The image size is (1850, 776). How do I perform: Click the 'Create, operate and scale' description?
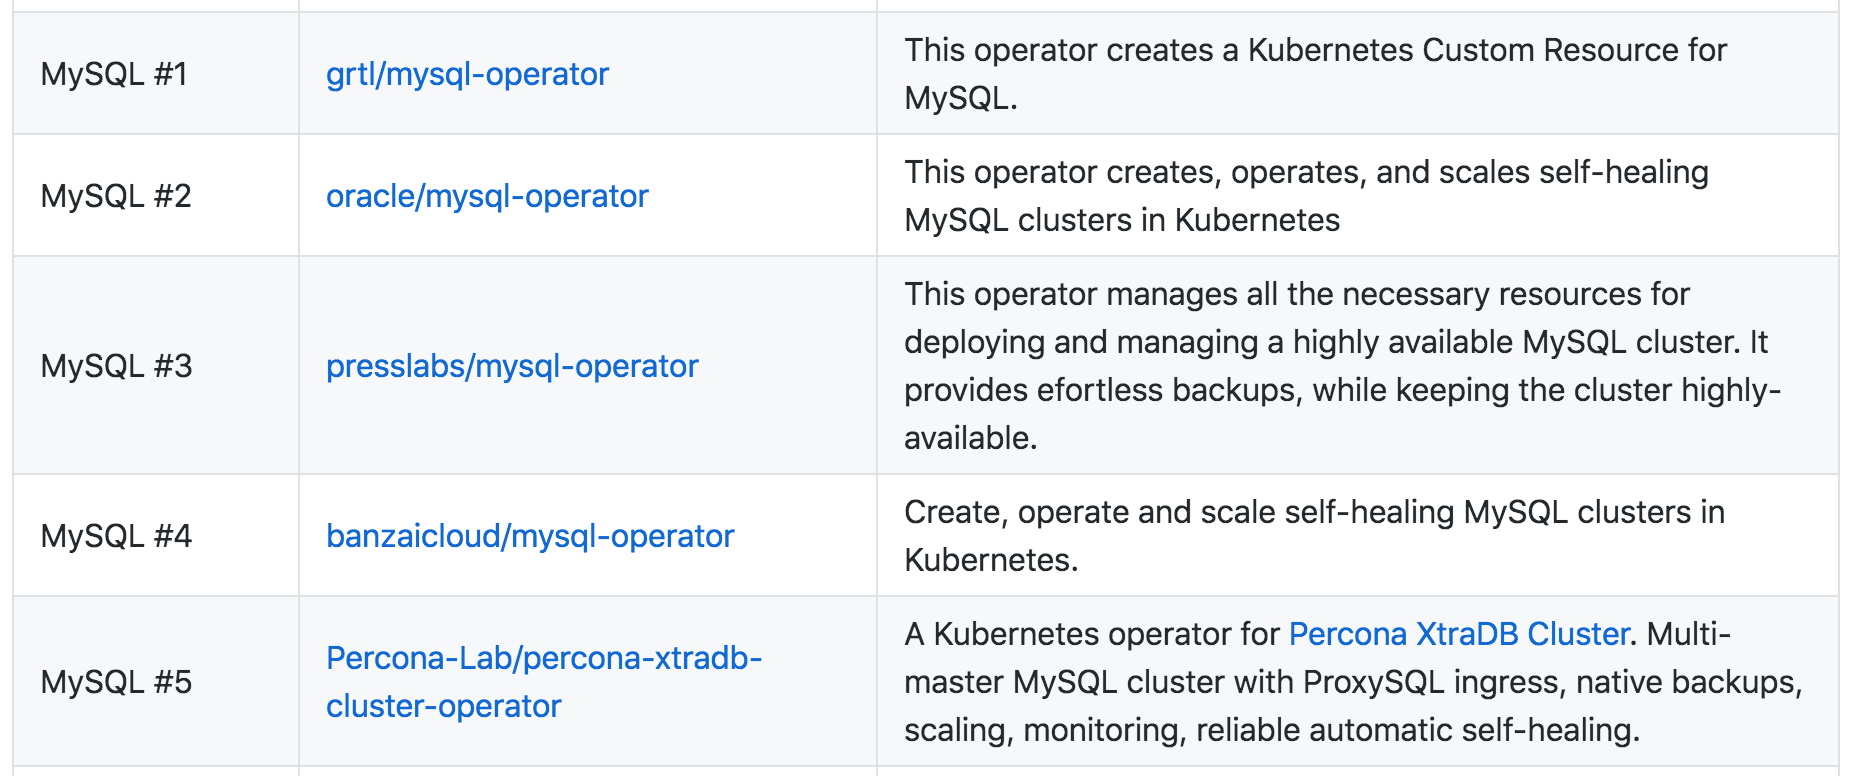tap(1314, 536)
